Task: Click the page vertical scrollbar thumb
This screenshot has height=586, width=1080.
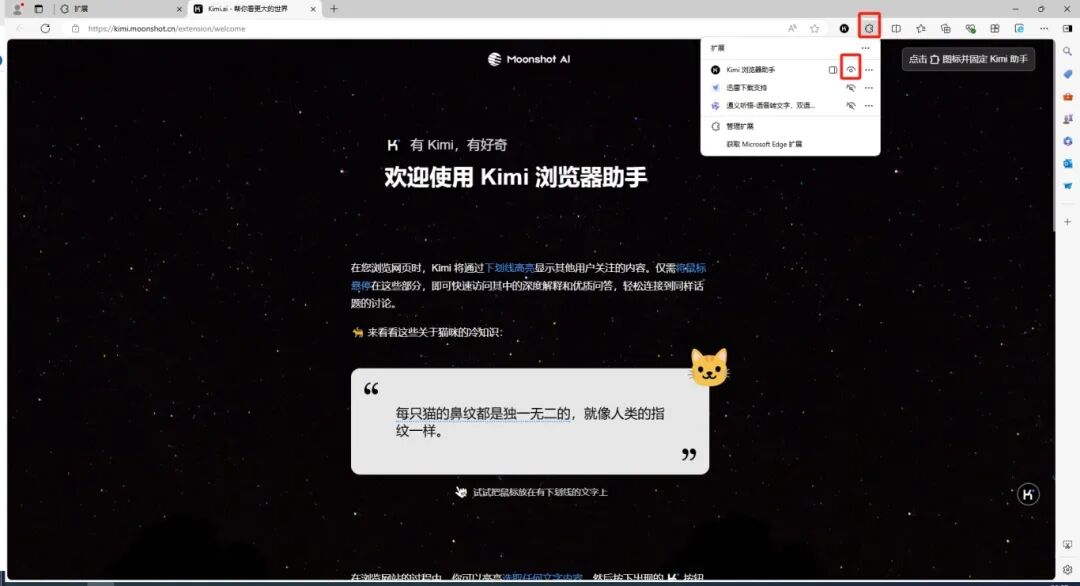Action: pyautogui.click(x=1055, y=135)
